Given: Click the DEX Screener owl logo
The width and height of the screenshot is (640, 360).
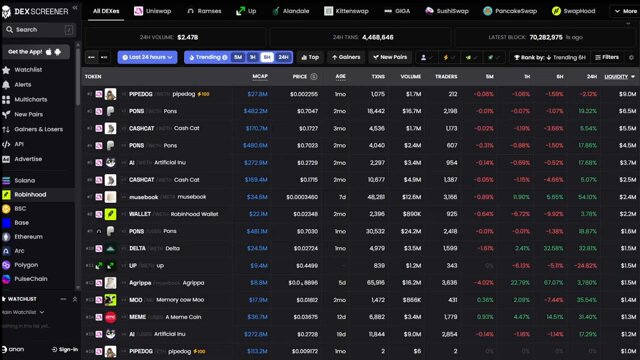Looking at the screenshot, I should pyautogui.click(x=6, y=11).
